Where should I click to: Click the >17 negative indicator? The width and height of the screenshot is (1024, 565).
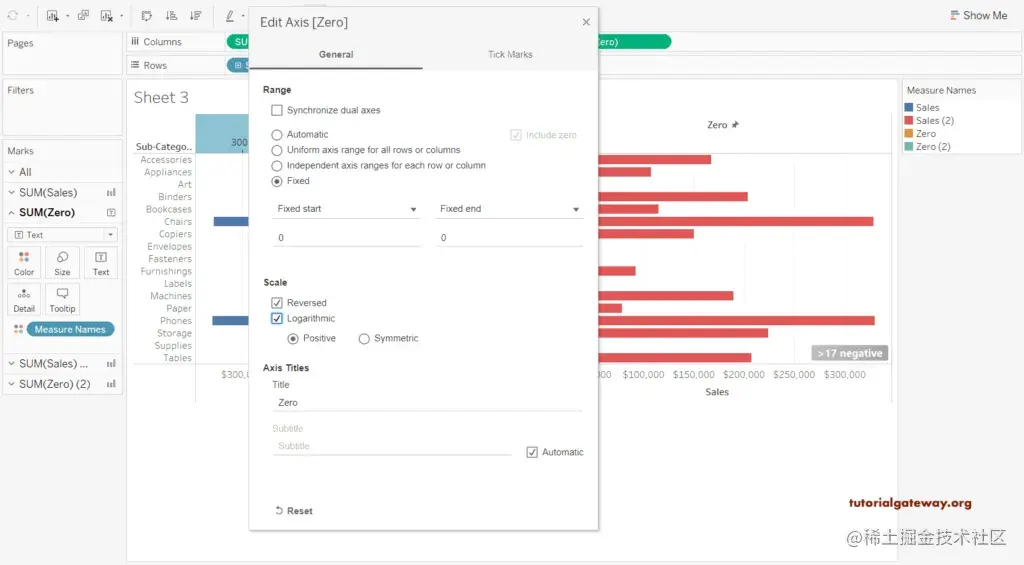pyautogui.click(x=849, y=353)
